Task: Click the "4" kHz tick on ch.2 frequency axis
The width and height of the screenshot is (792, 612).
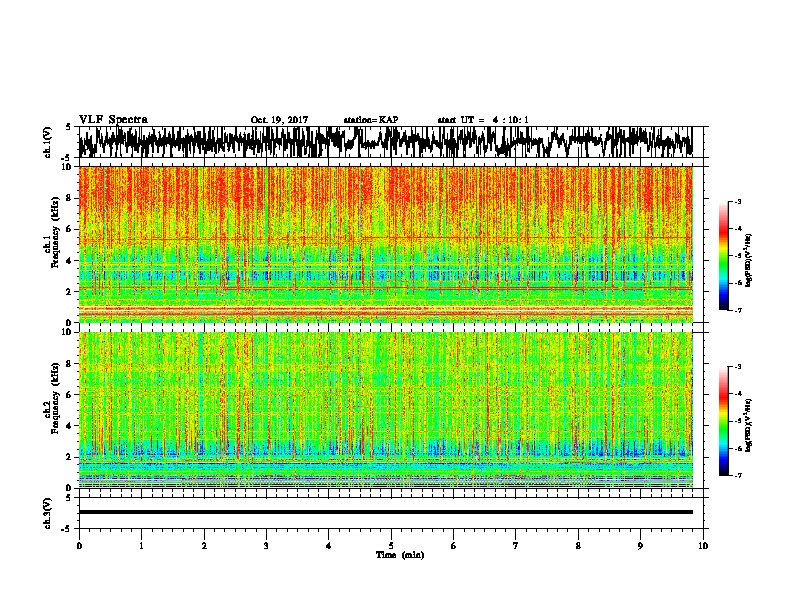Action: coord(70,426)
